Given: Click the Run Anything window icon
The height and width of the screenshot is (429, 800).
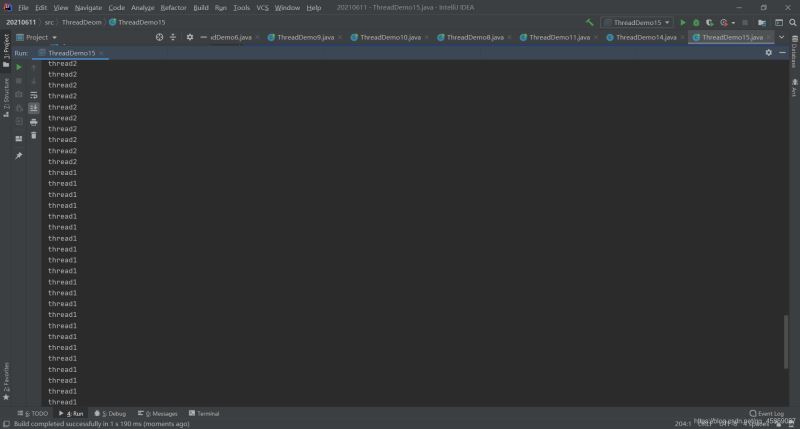Looking at the screenshot, I should click(779, 22).
